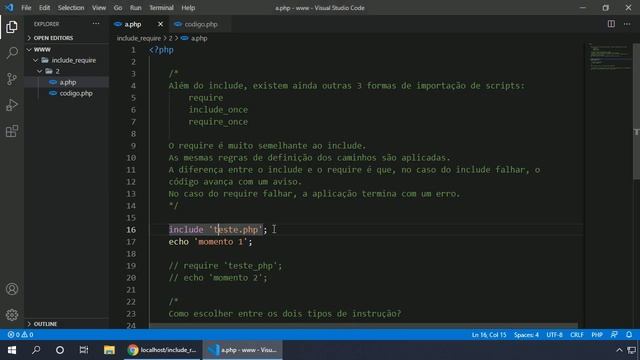This screenshot has height=360, width=640.
Task: Click line number 16 in gutter
Action: [131, 230]
